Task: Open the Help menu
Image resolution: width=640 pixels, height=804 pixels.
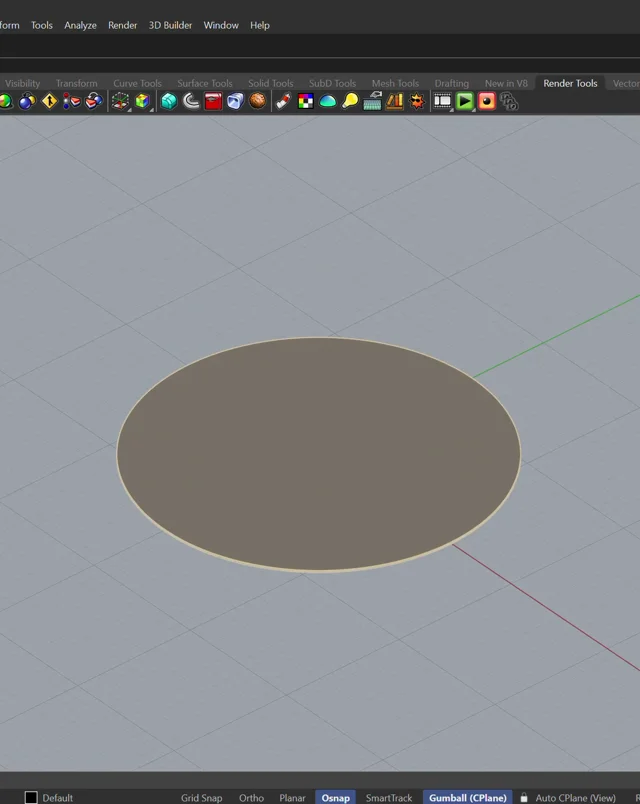Action: pos(259,25)
